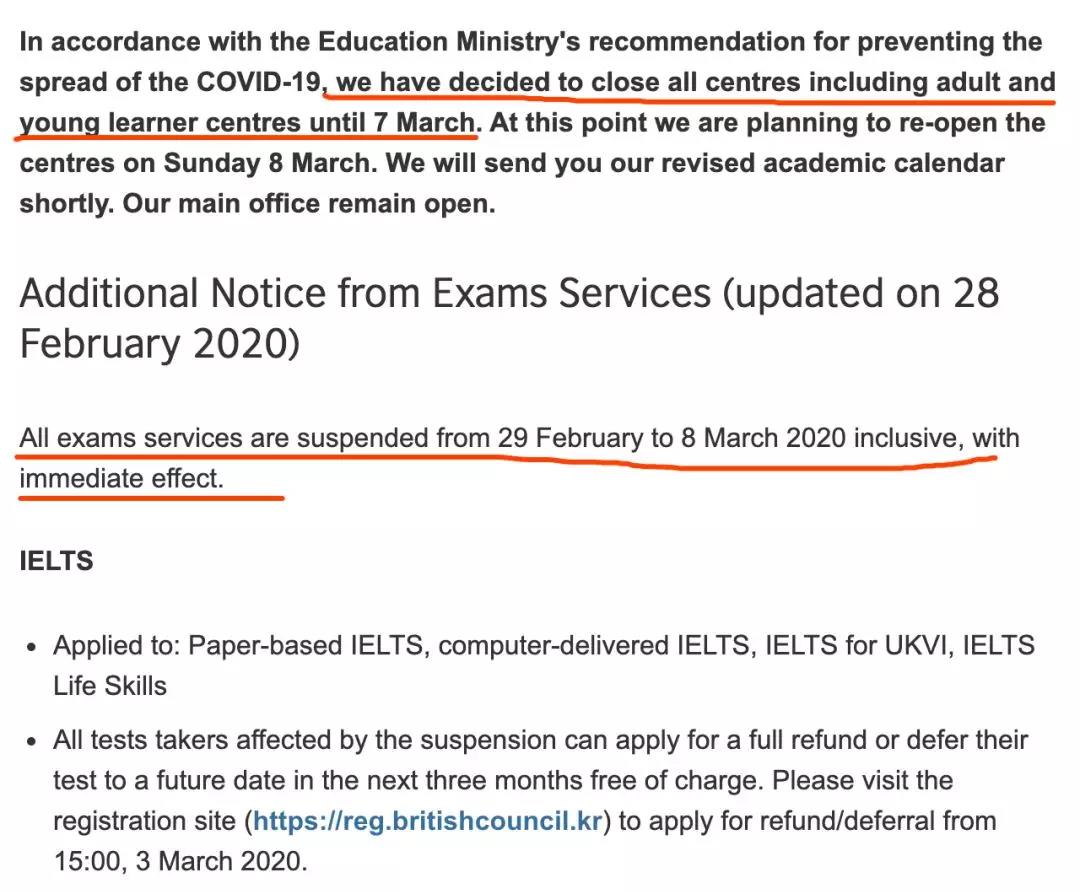Click the 'Life Skills' text
This screenshot has height=894, width=1080.
(110, 686)
